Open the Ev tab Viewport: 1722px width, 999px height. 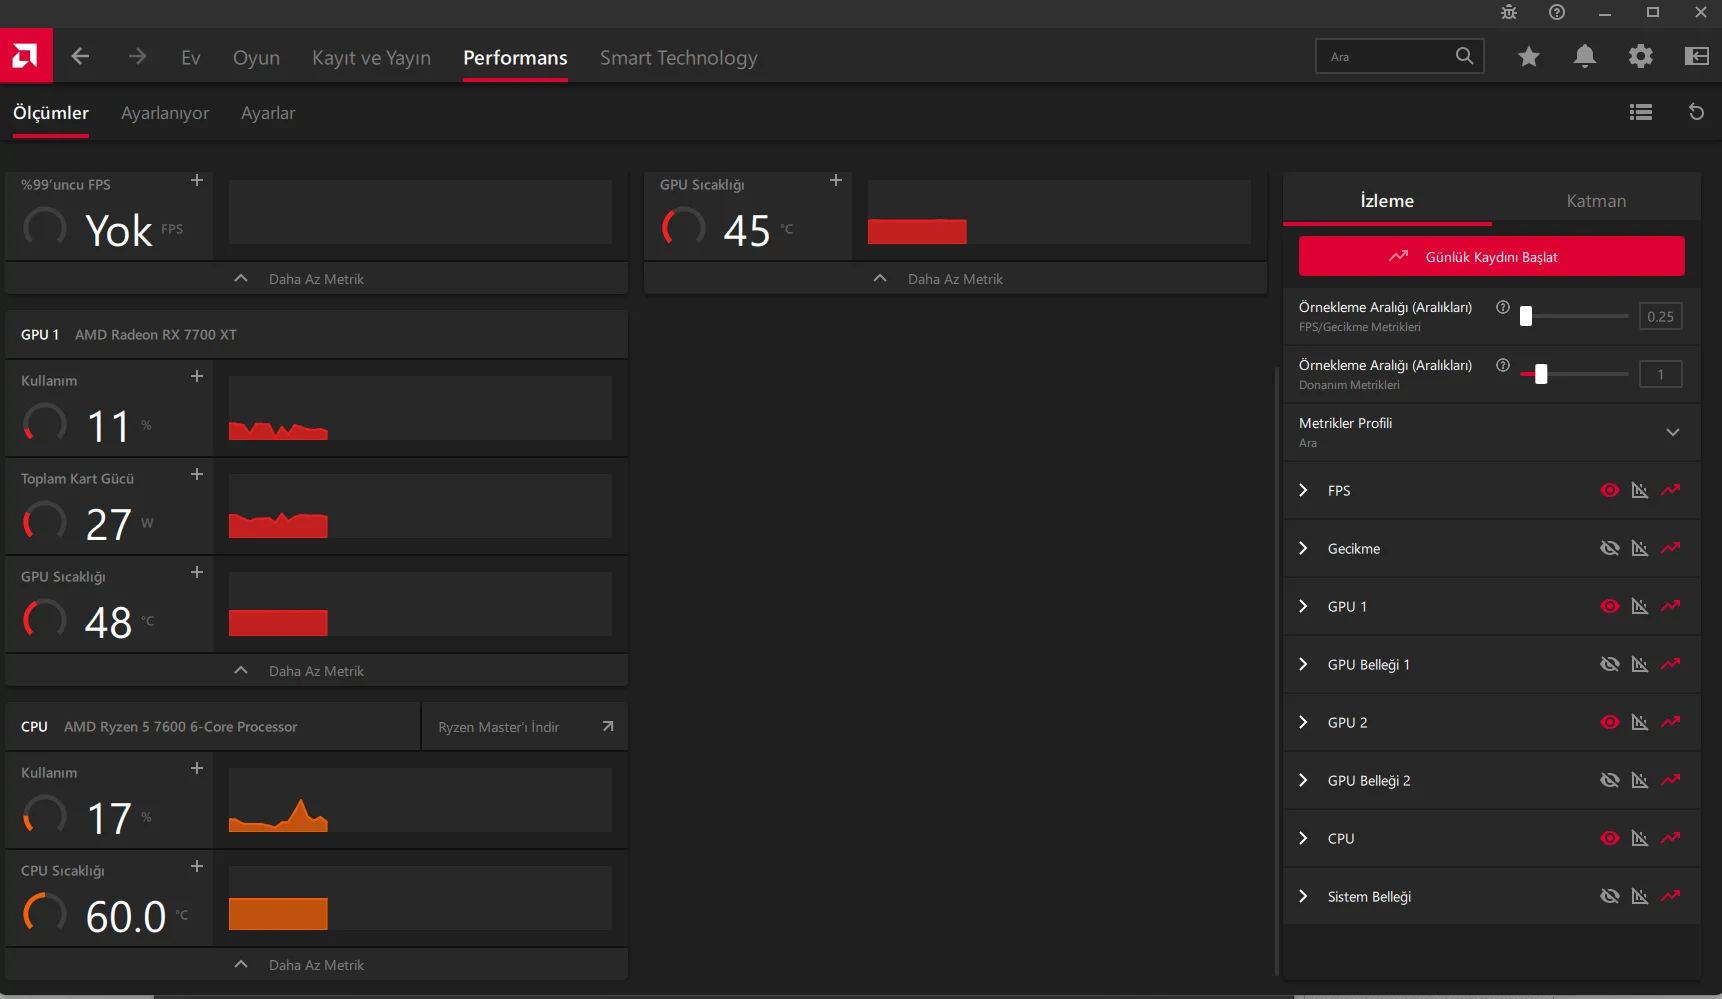click(x=191, y=58)
